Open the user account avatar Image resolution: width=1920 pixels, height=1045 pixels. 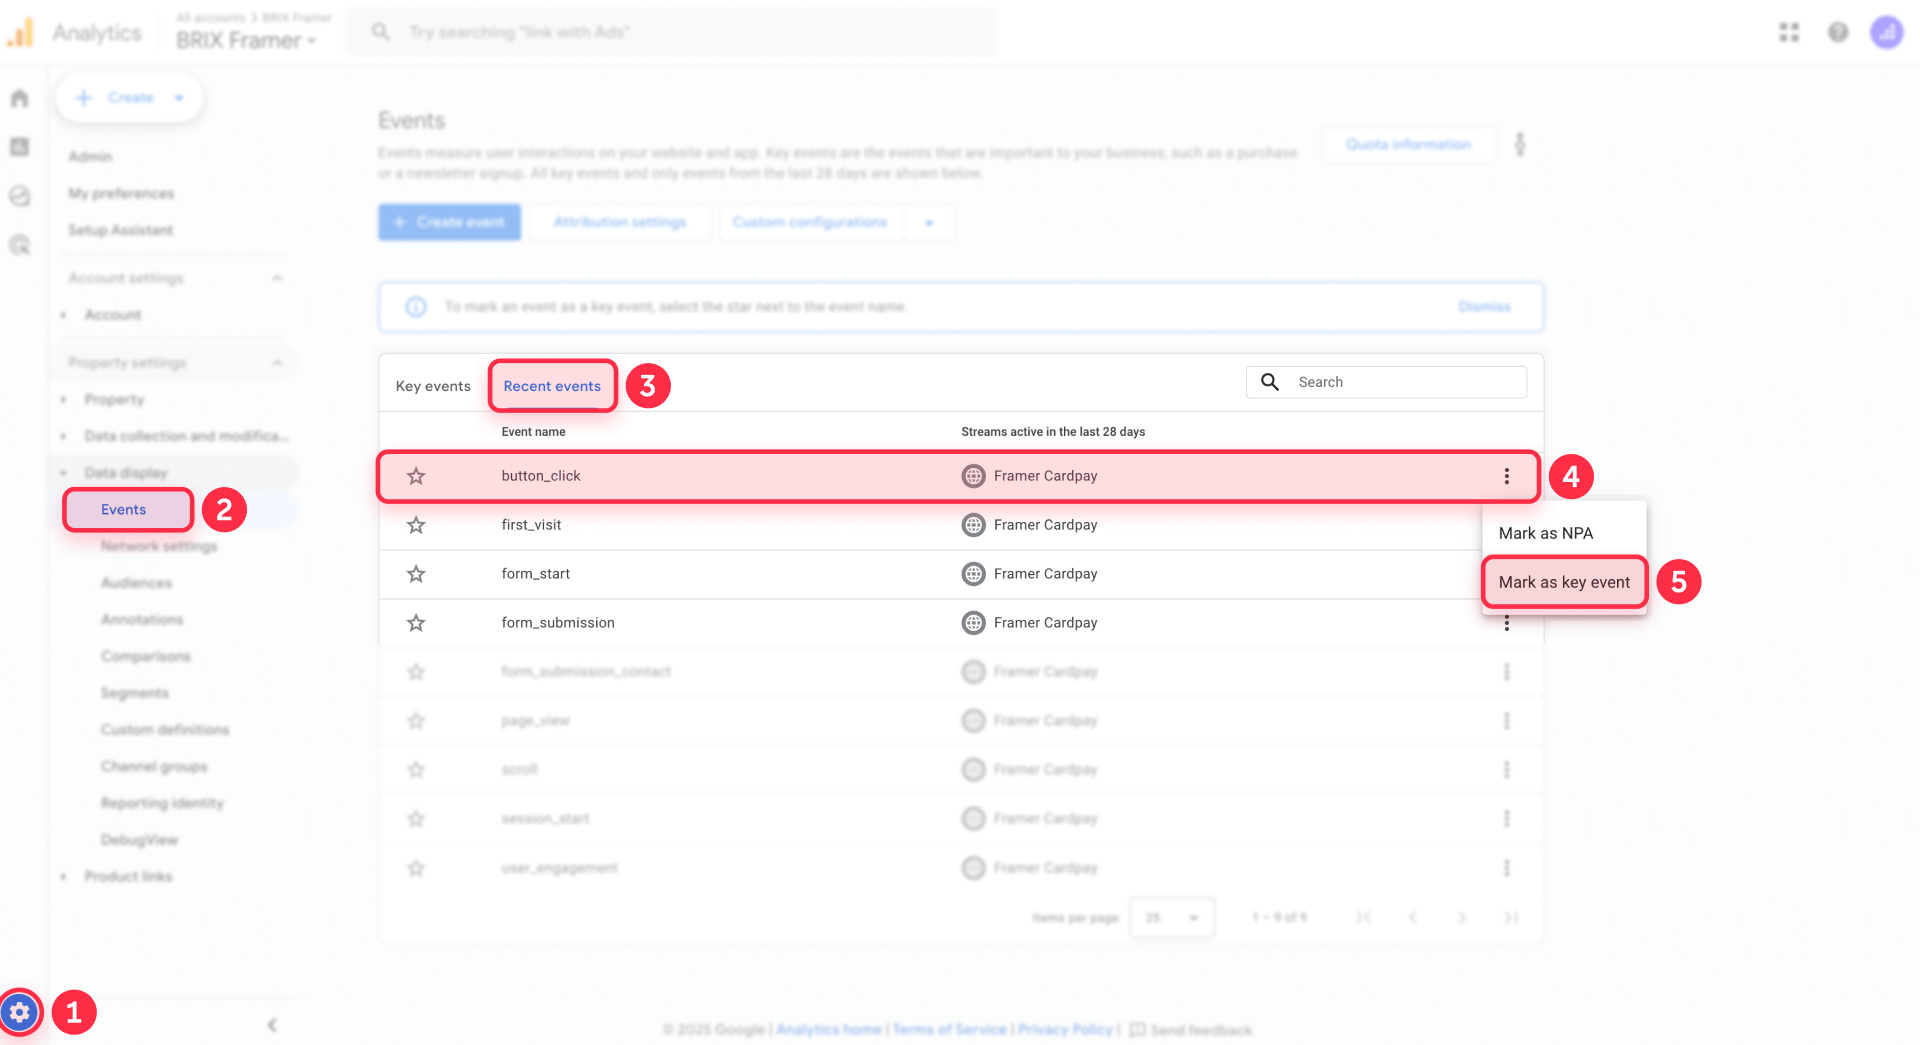1886,32
